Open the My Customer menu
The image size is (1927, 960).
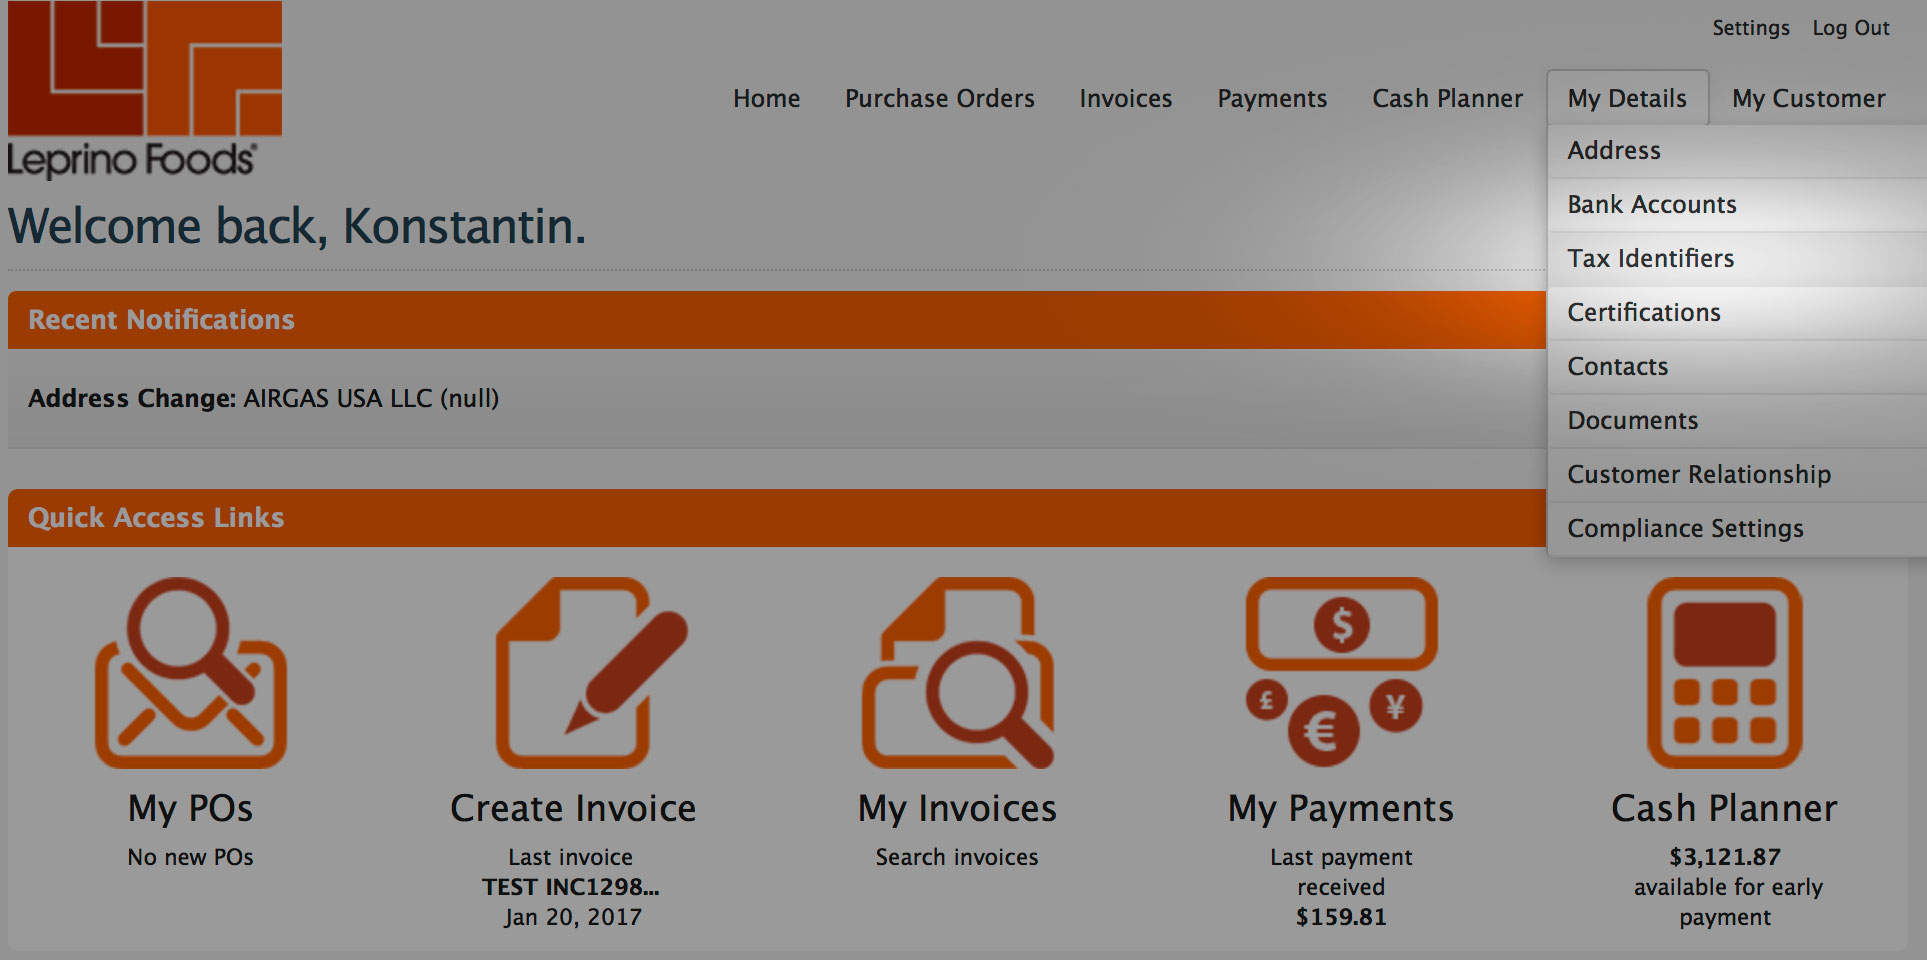point(1809,99)
